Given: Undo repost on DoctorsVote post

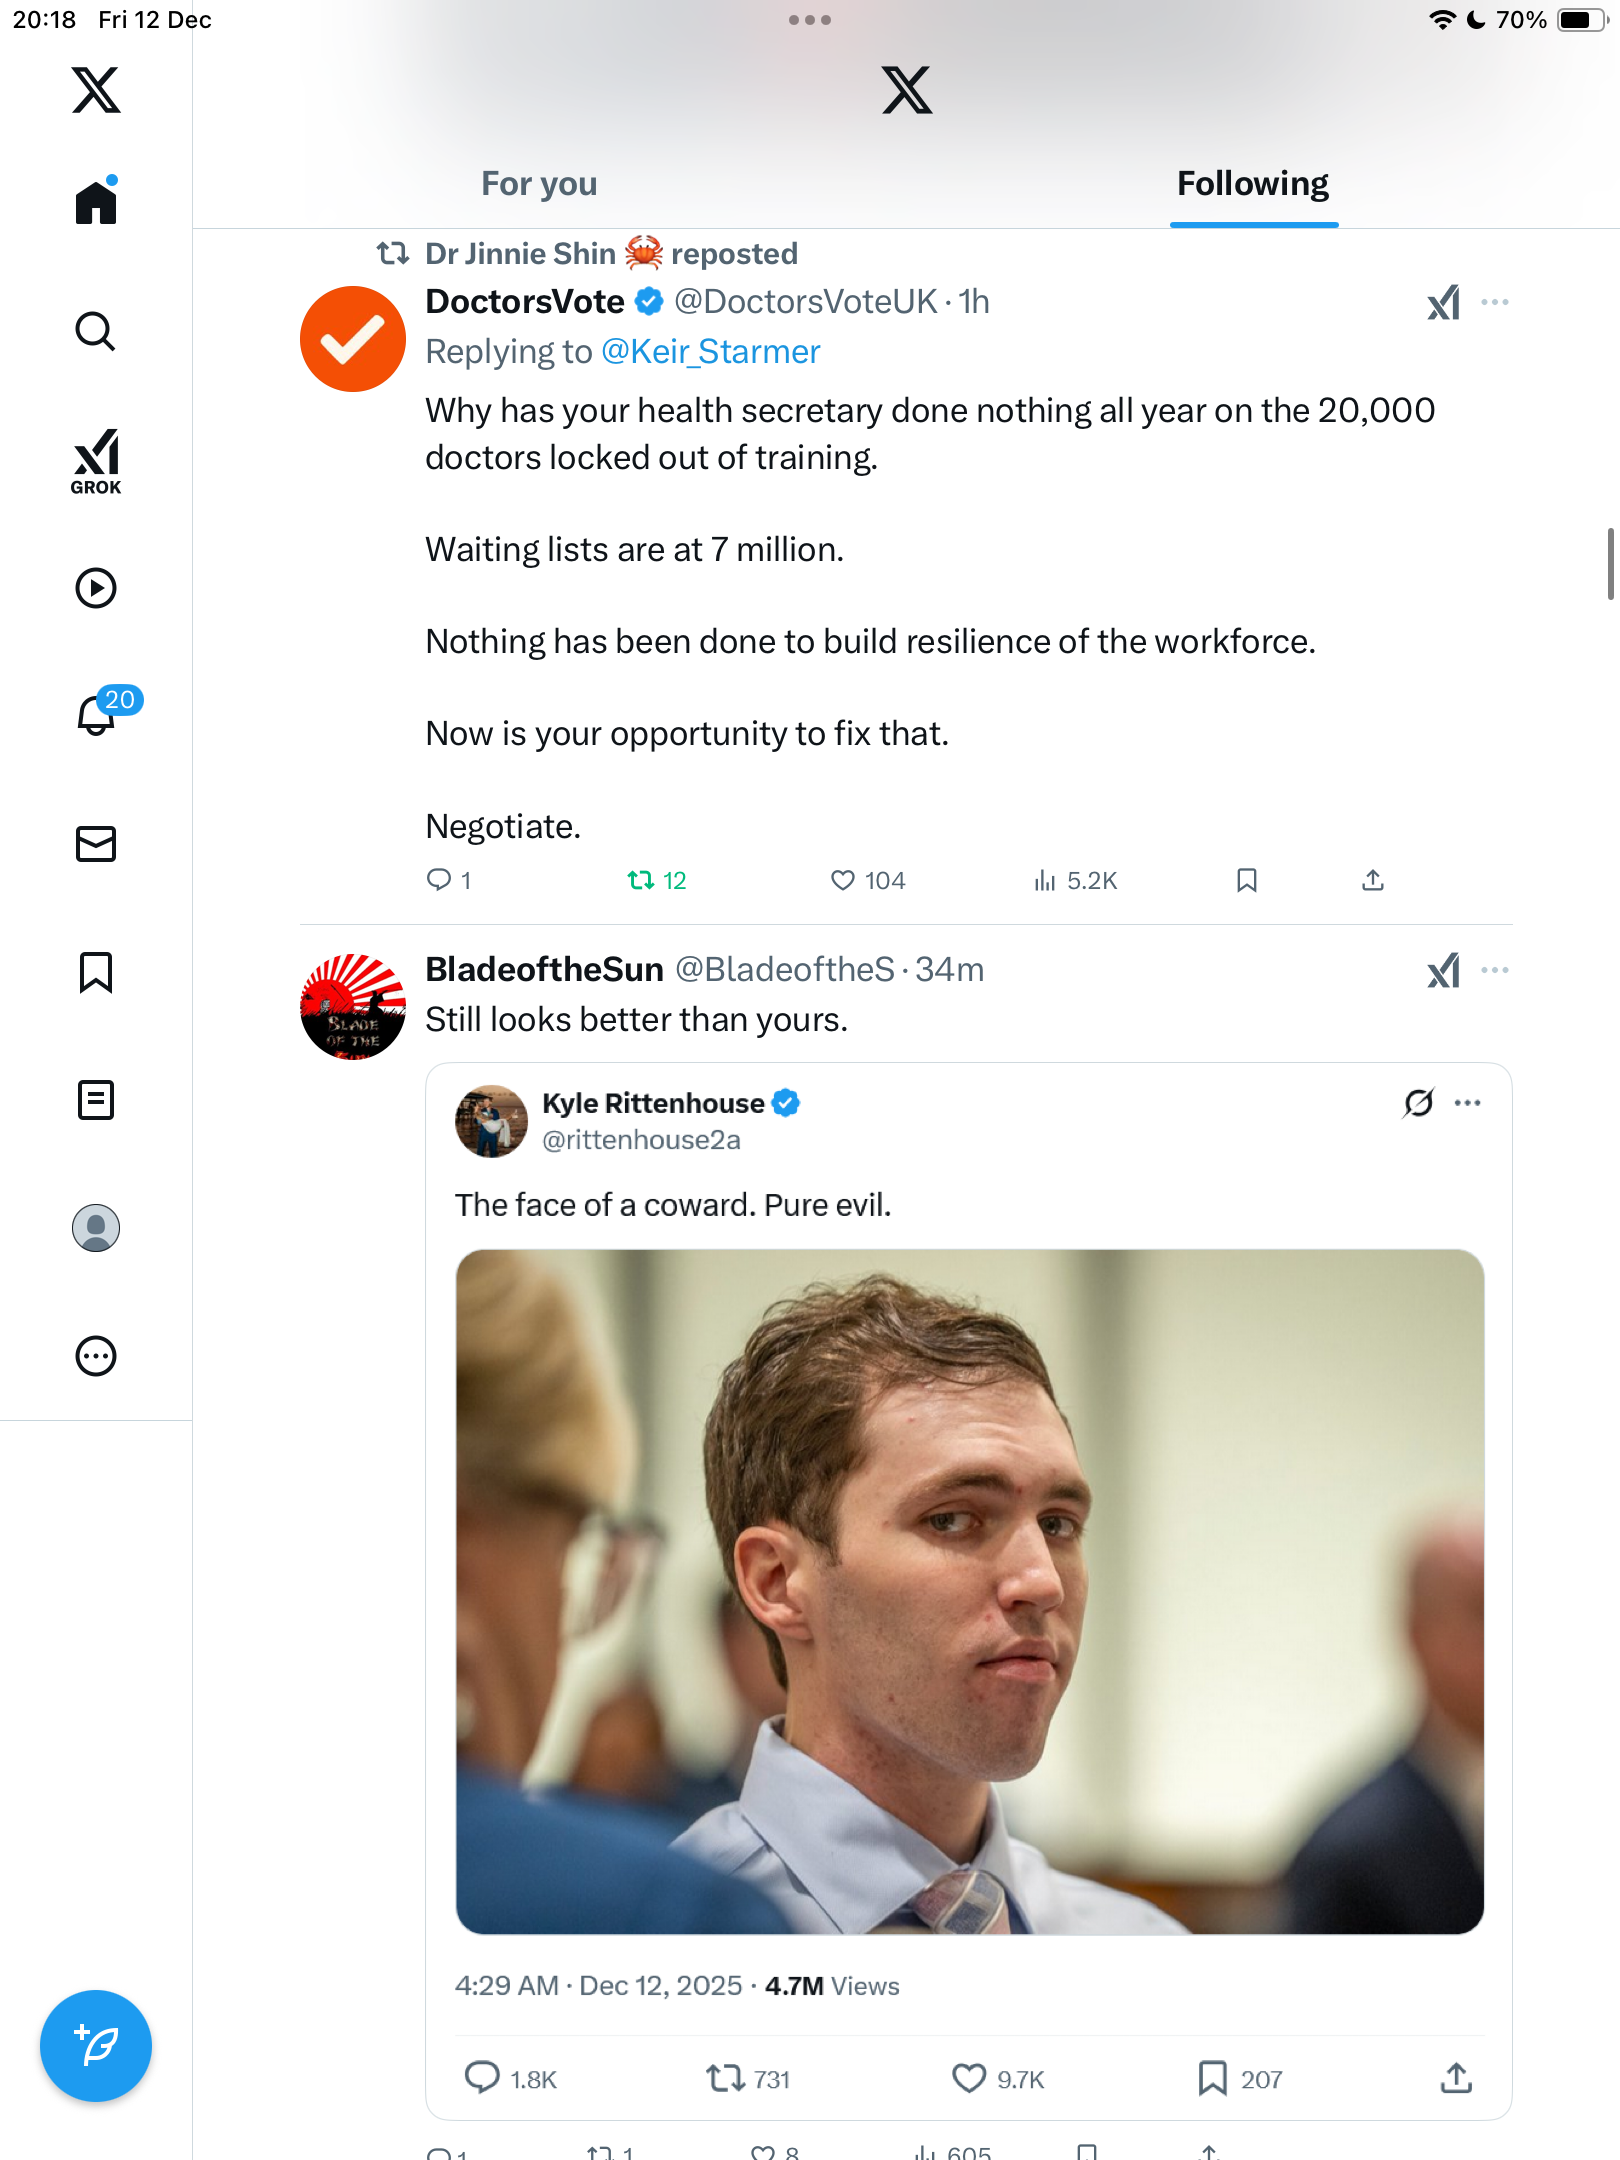Looking at the screenshot, I should (x=641, y=880).
